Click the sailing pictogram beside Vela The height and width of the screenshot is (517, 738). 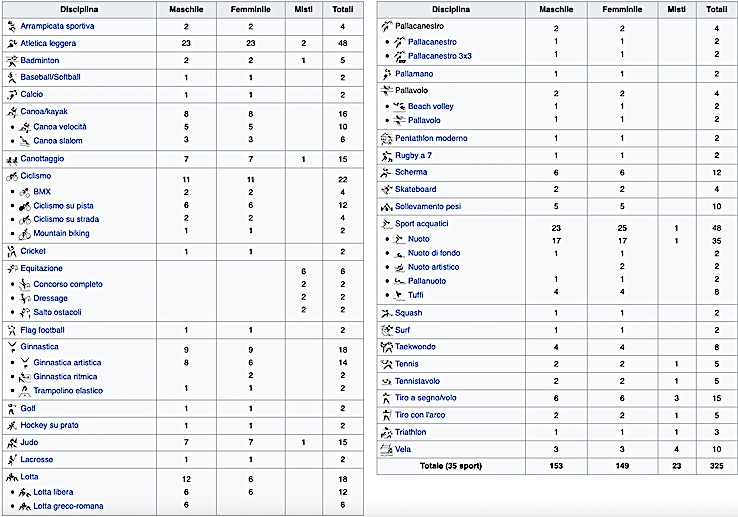pos(388,450)
